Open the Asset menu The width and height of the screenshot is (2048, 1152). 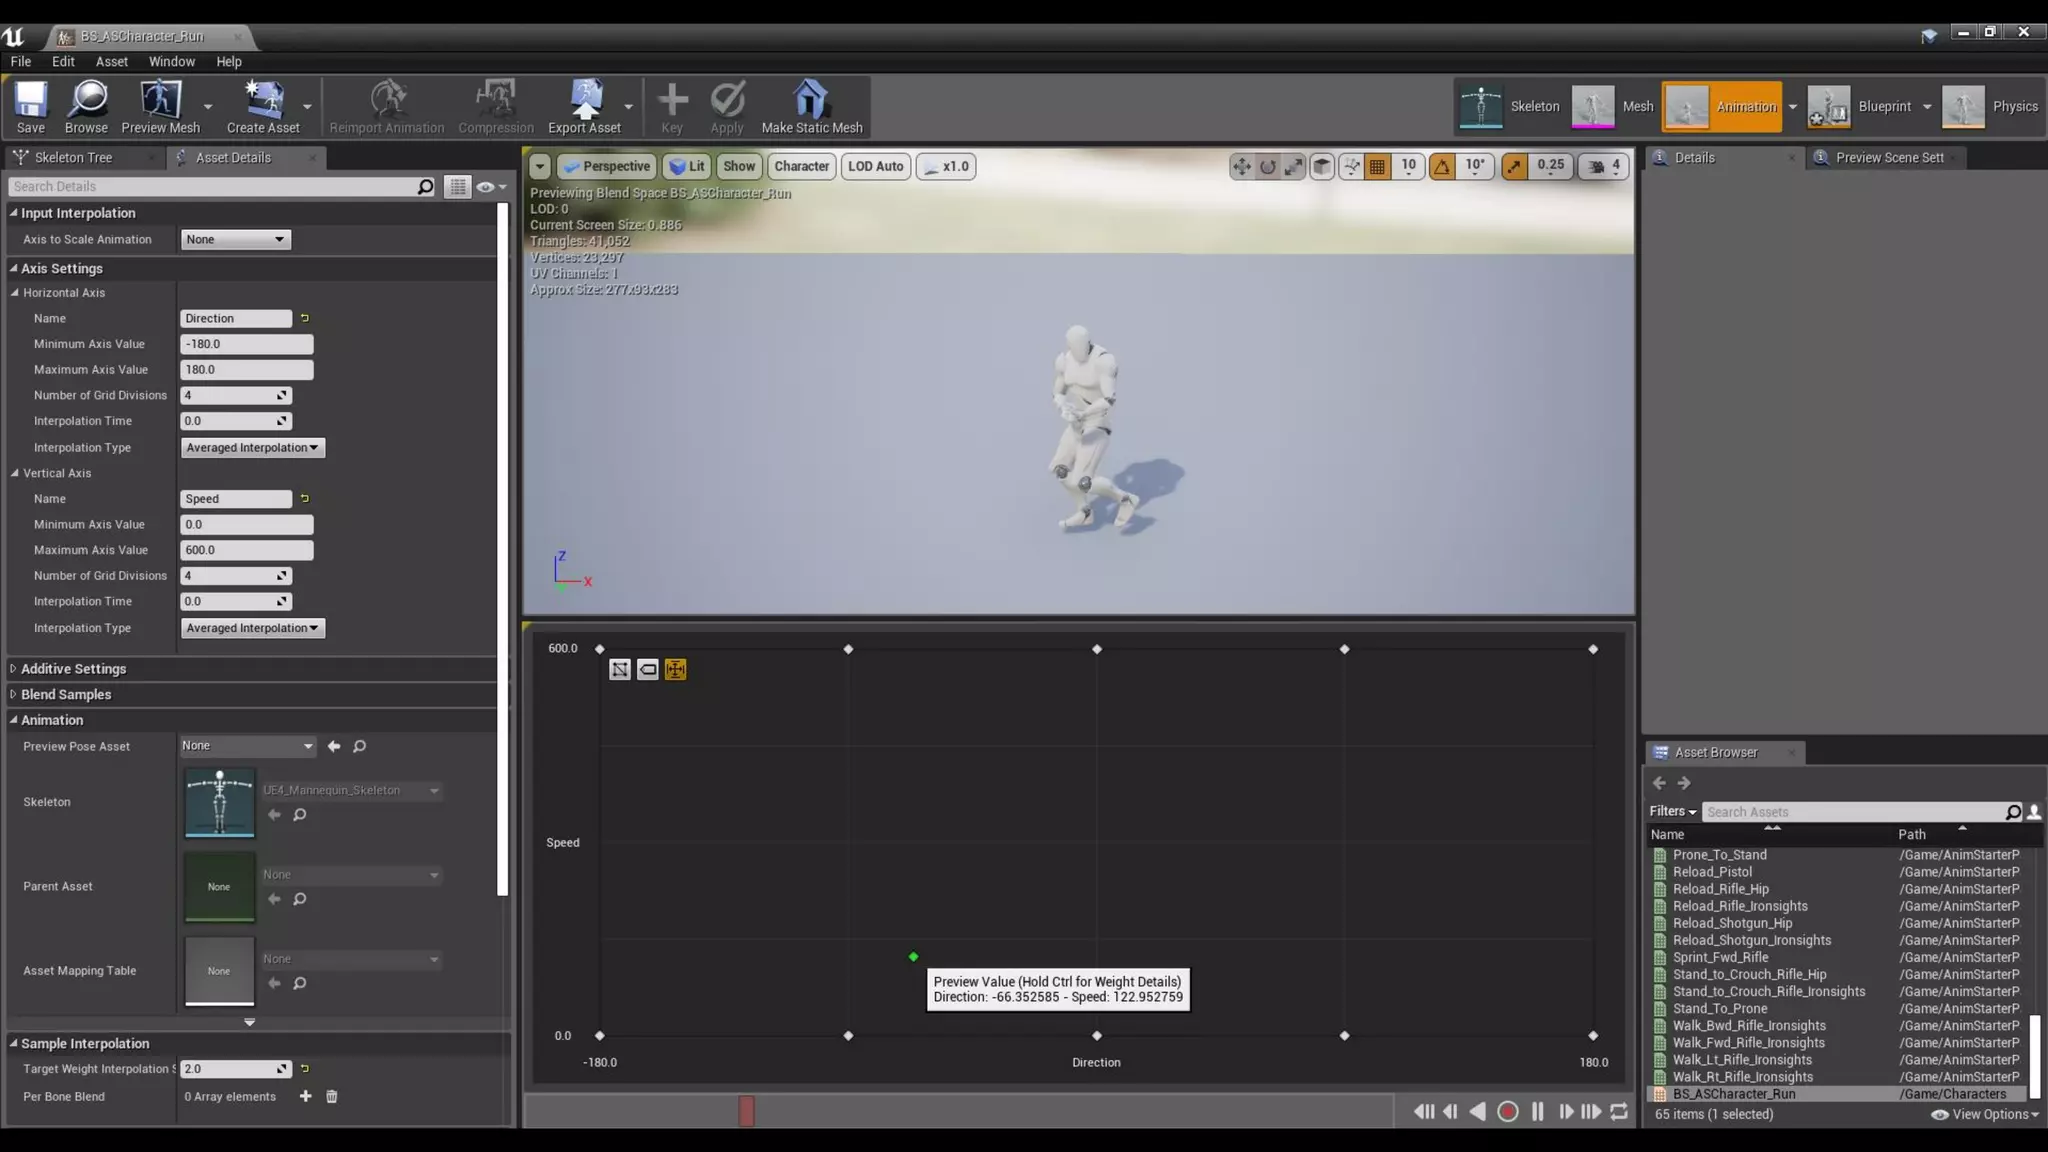(x=111, y=61)
